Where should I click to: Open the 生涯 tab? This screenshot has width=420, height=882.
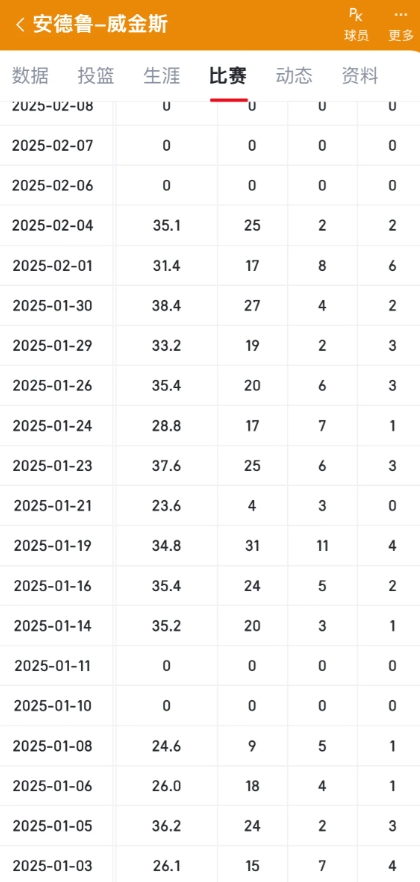tap(162, 75)
